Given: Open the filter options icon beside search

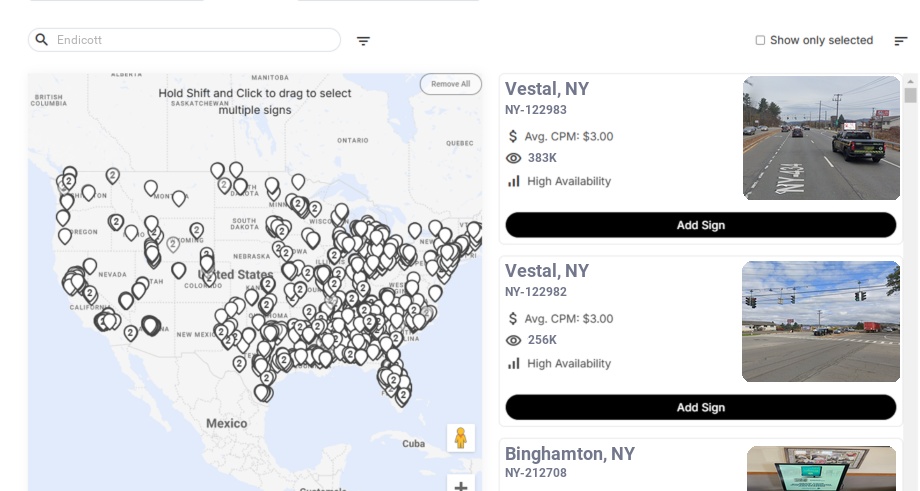Looking at the screenshot, I should tap(363, 41).
